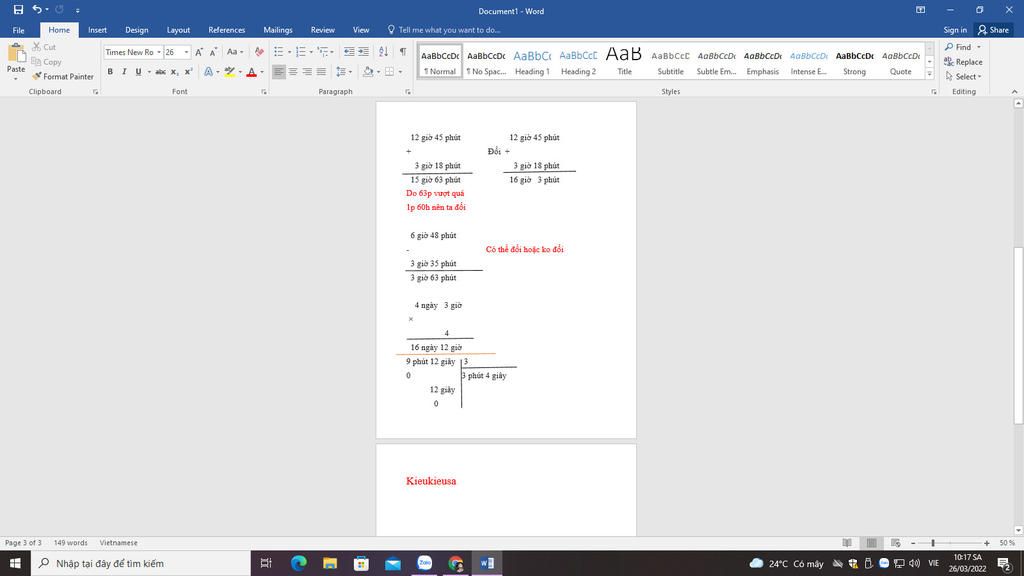Switch to the References tab
The image size is (1024, 576).
click(x=227, y=30)
